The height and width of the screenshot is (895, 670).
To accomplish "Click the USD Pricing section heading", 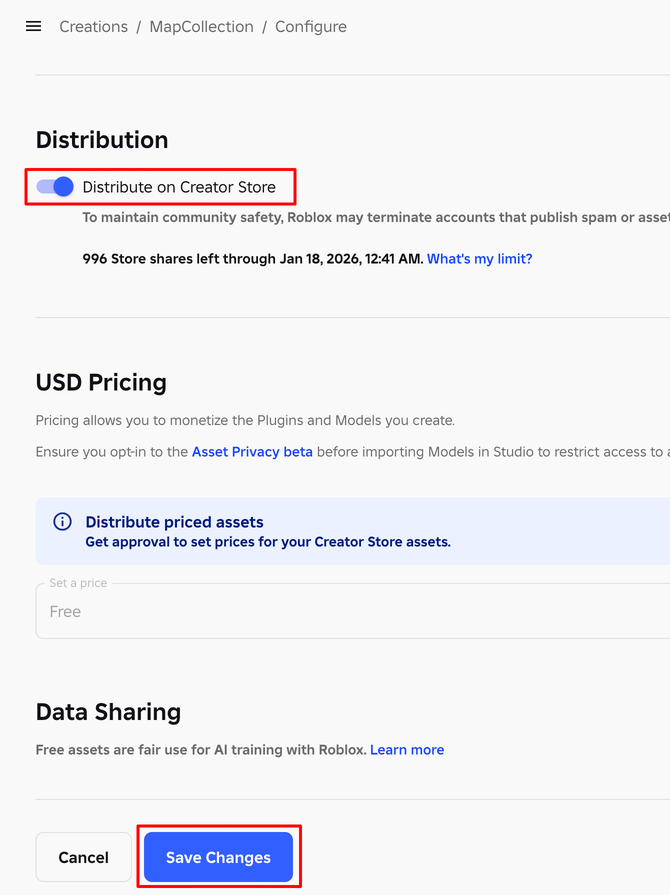I will [x=101, y=382].
